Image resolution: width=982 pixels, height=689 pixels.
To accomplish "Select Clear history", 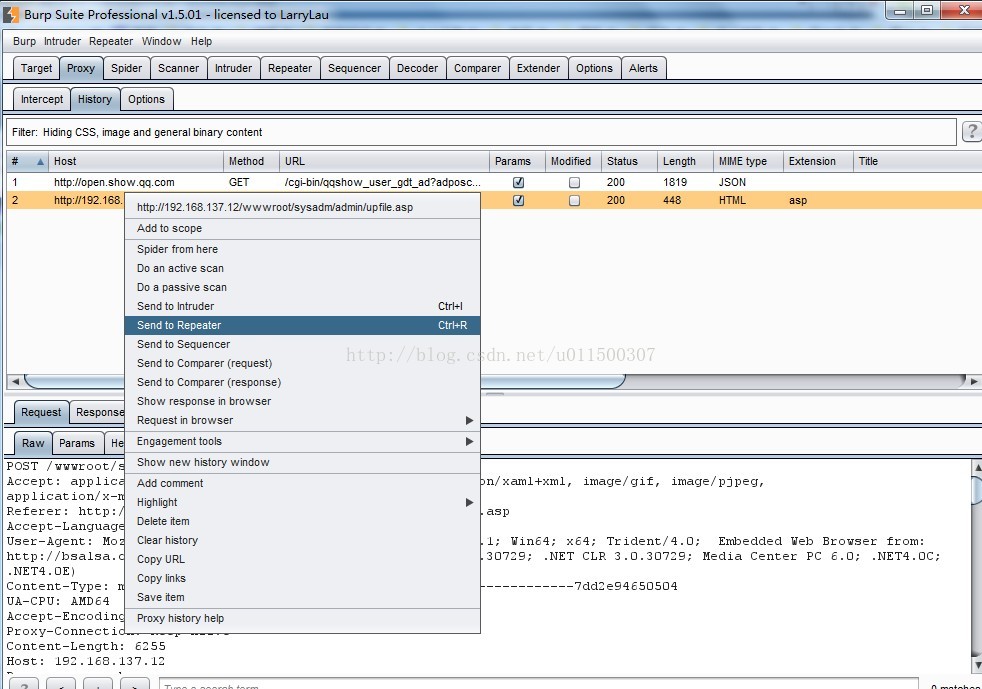I will point(302,541).
